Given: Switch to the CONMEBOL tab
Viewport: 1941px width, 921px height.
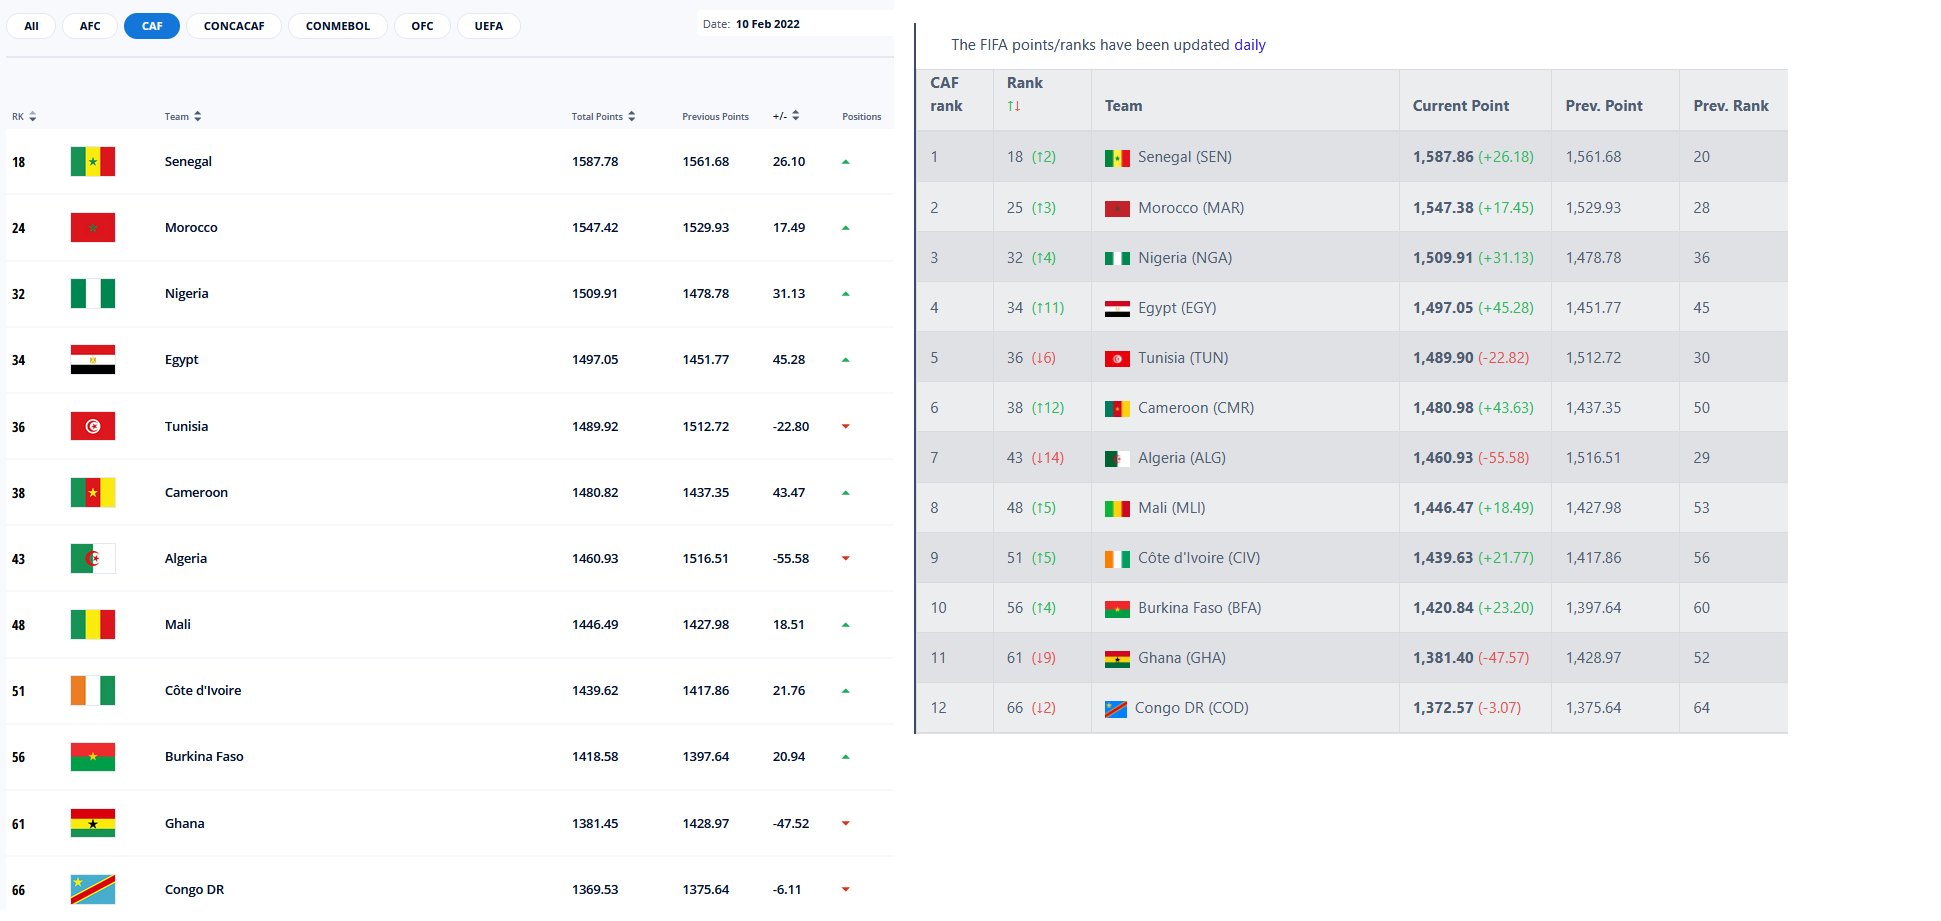Looking at the screenshot, I should point(338,26).
